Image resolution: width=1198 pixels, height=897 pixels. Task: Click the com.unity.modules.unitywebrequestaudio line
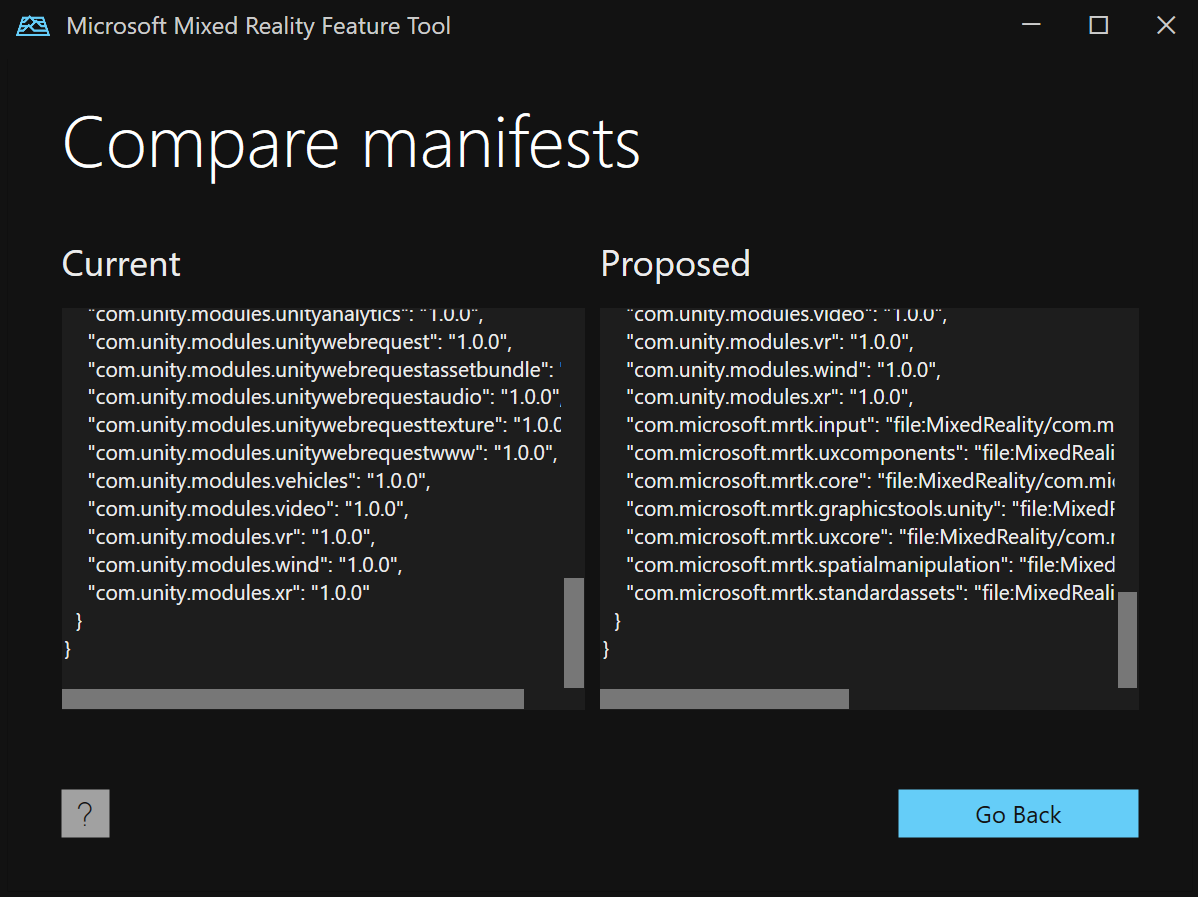pyautogui.click(x=324, y=397)
